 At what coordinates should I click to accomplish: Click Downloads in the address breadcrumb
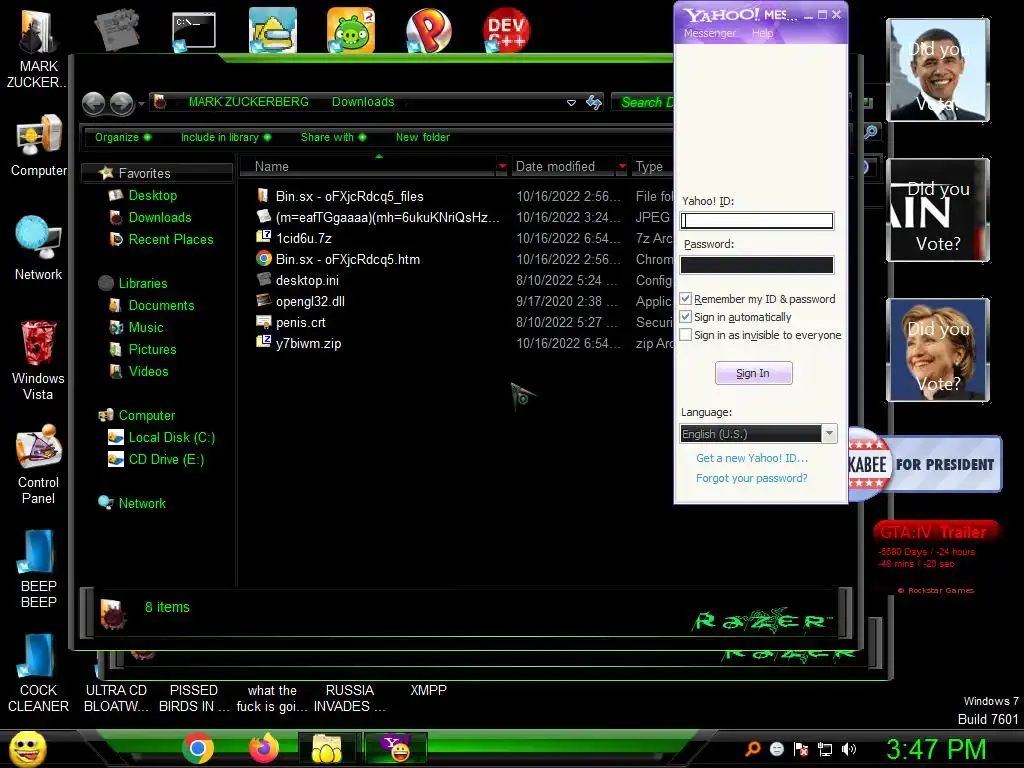362,102
